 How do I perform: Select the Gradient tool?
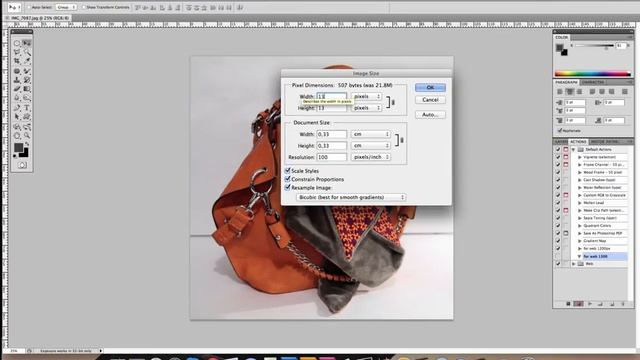pos(27,89)
